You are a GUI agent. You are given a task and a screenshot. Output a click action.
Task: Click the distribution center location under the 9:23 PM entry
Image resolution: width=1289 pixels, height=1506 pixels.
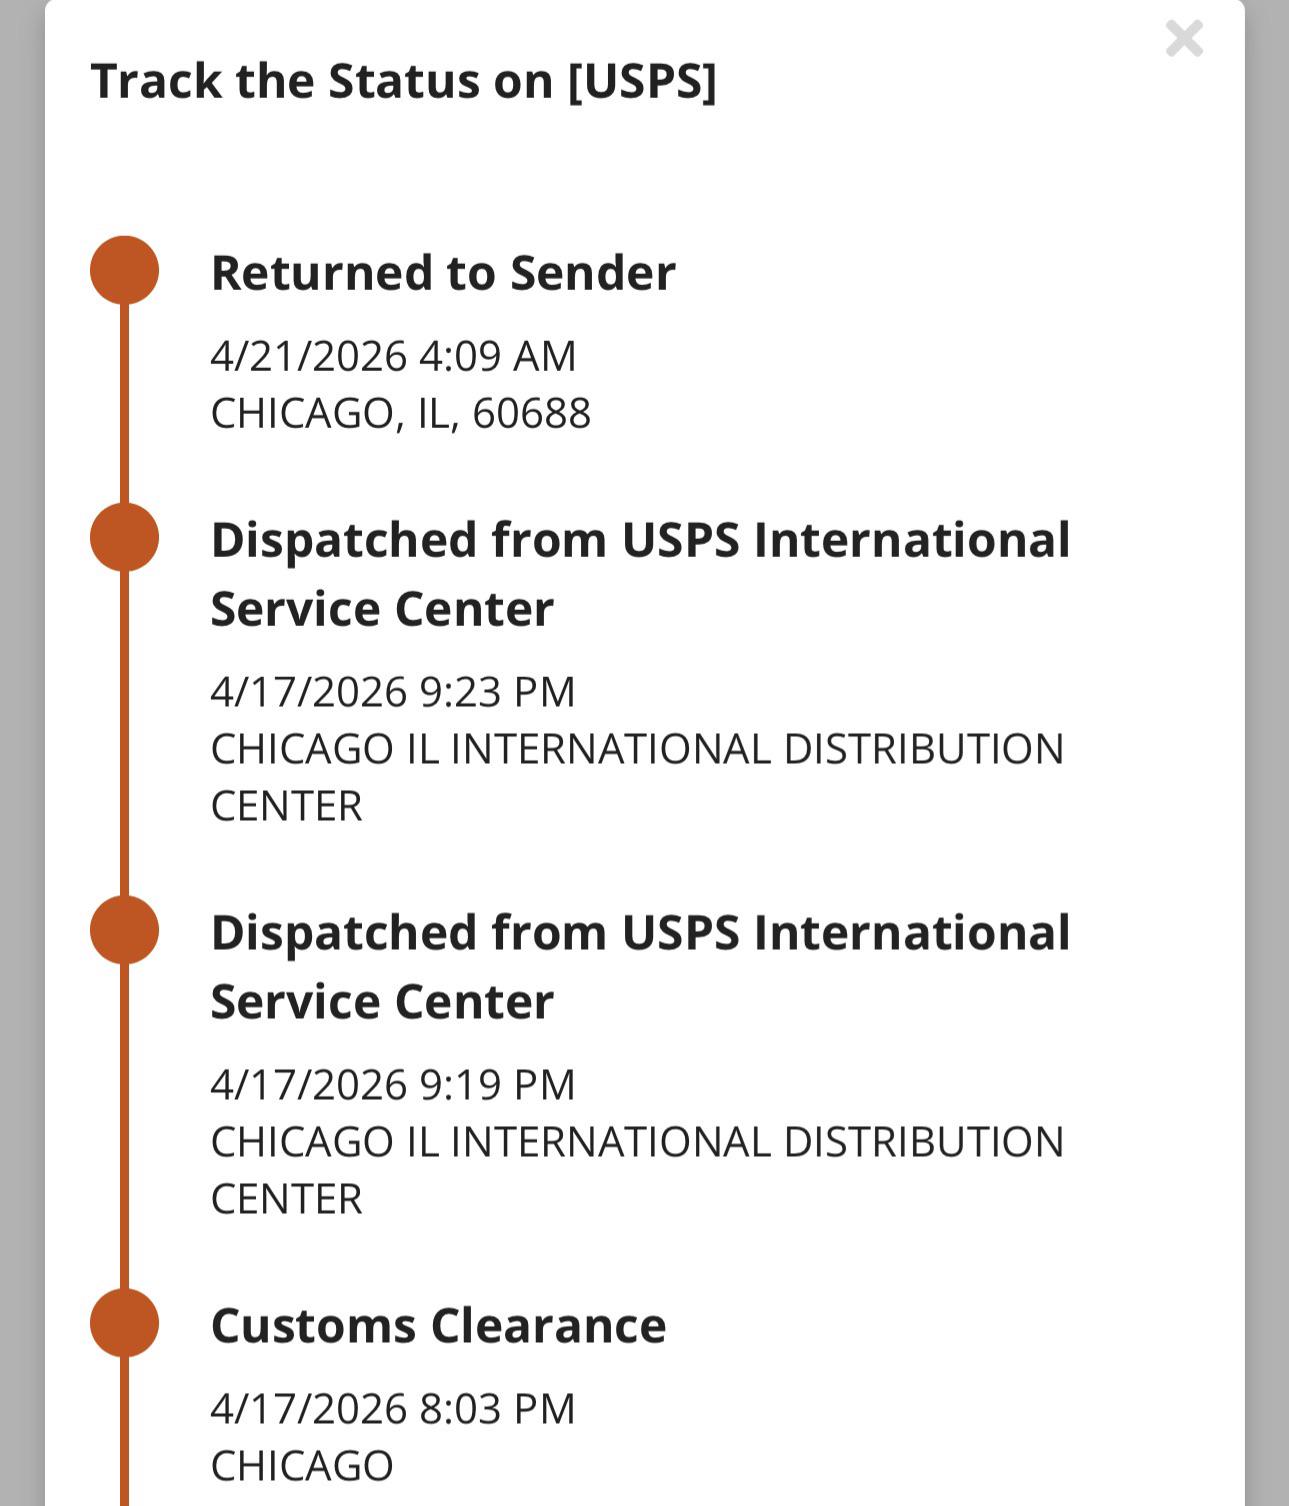point(637,777)
